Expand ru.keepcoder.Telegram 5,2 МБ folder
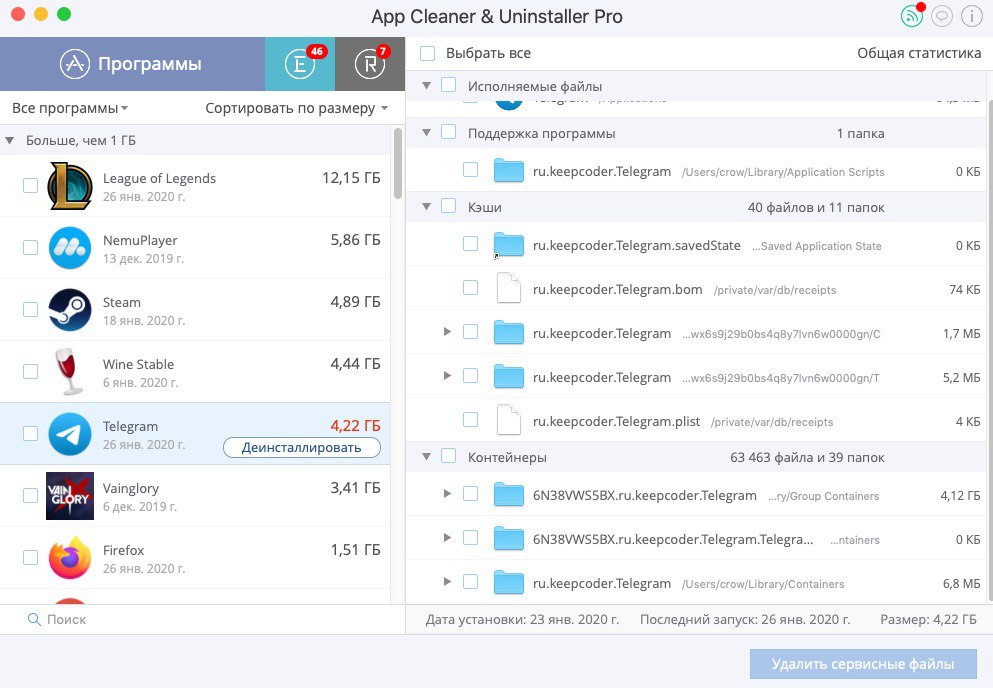The height and width of the screenshot is (688, 993). coord(447,376)
